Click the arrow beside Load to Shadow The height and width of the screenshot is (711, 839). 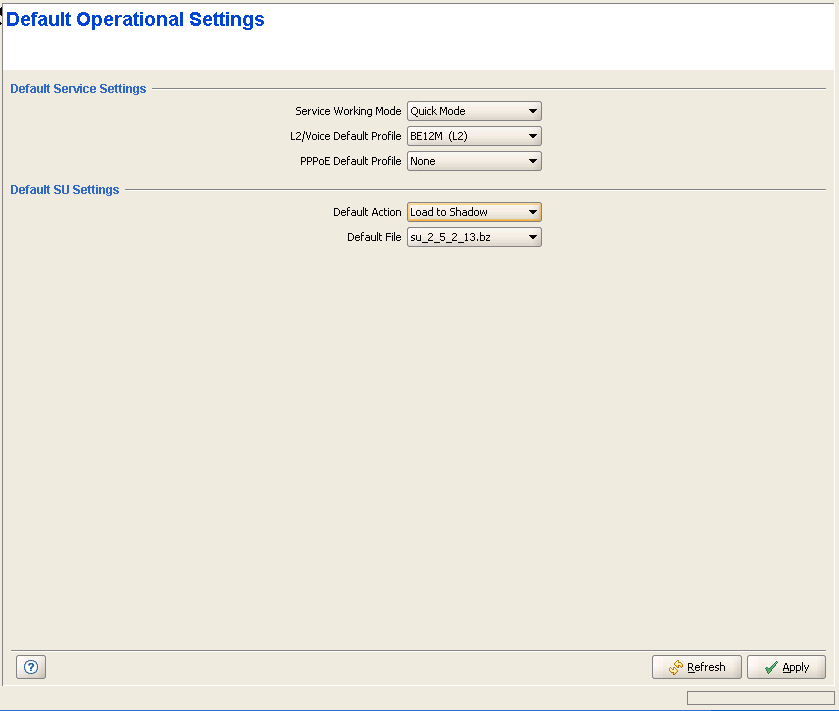click(x=533, y=212)
